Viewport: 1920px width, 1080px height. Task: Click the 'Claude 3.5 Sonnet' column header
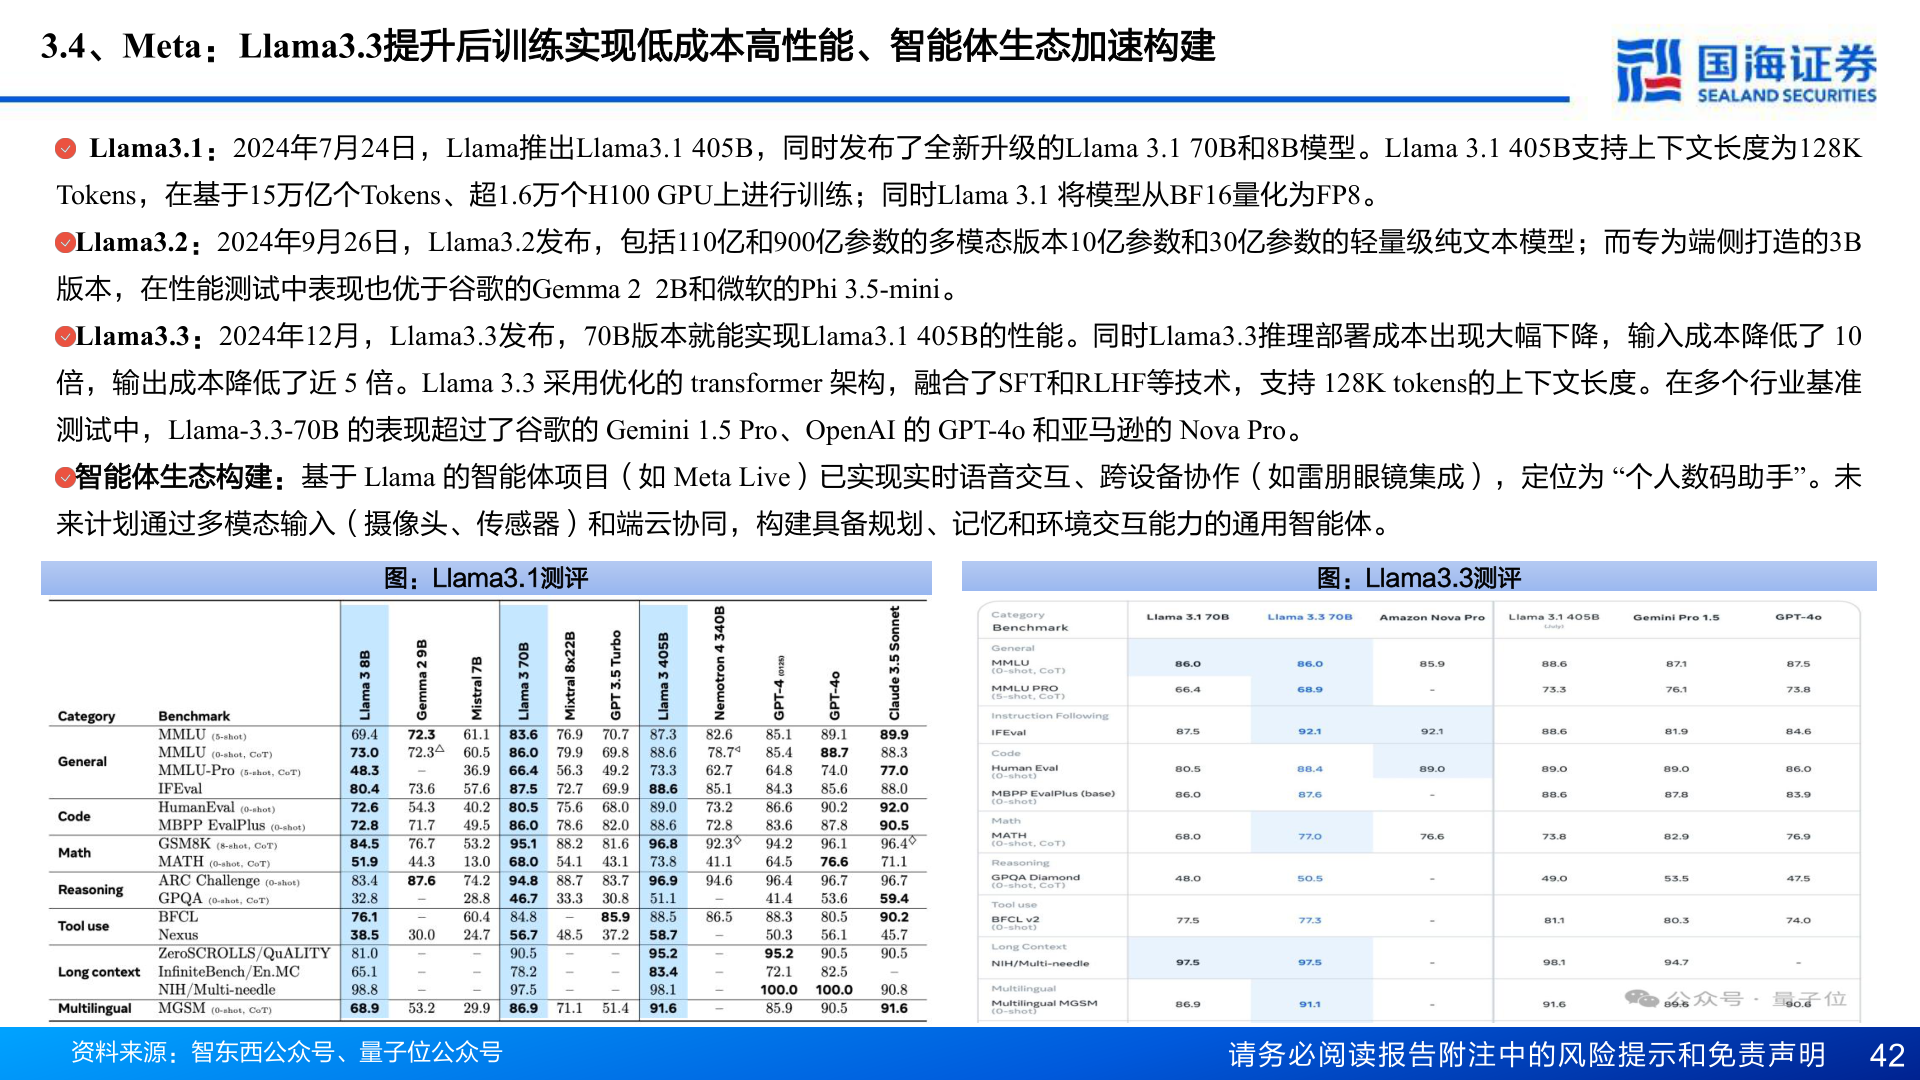pyautogui.click(x=894, y=663)
